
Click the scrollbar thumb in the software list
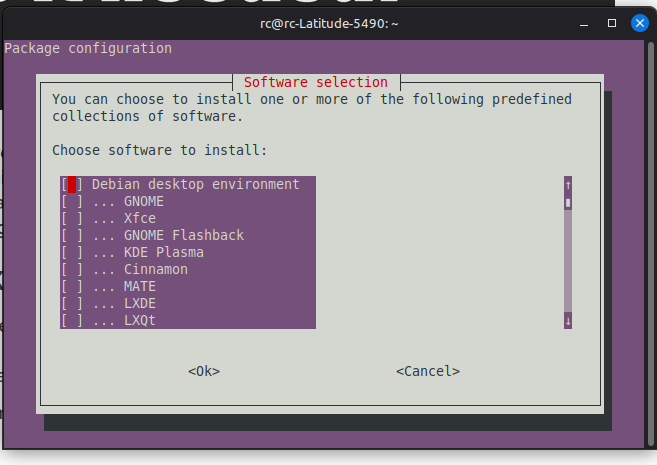click(x=568, y=202)
